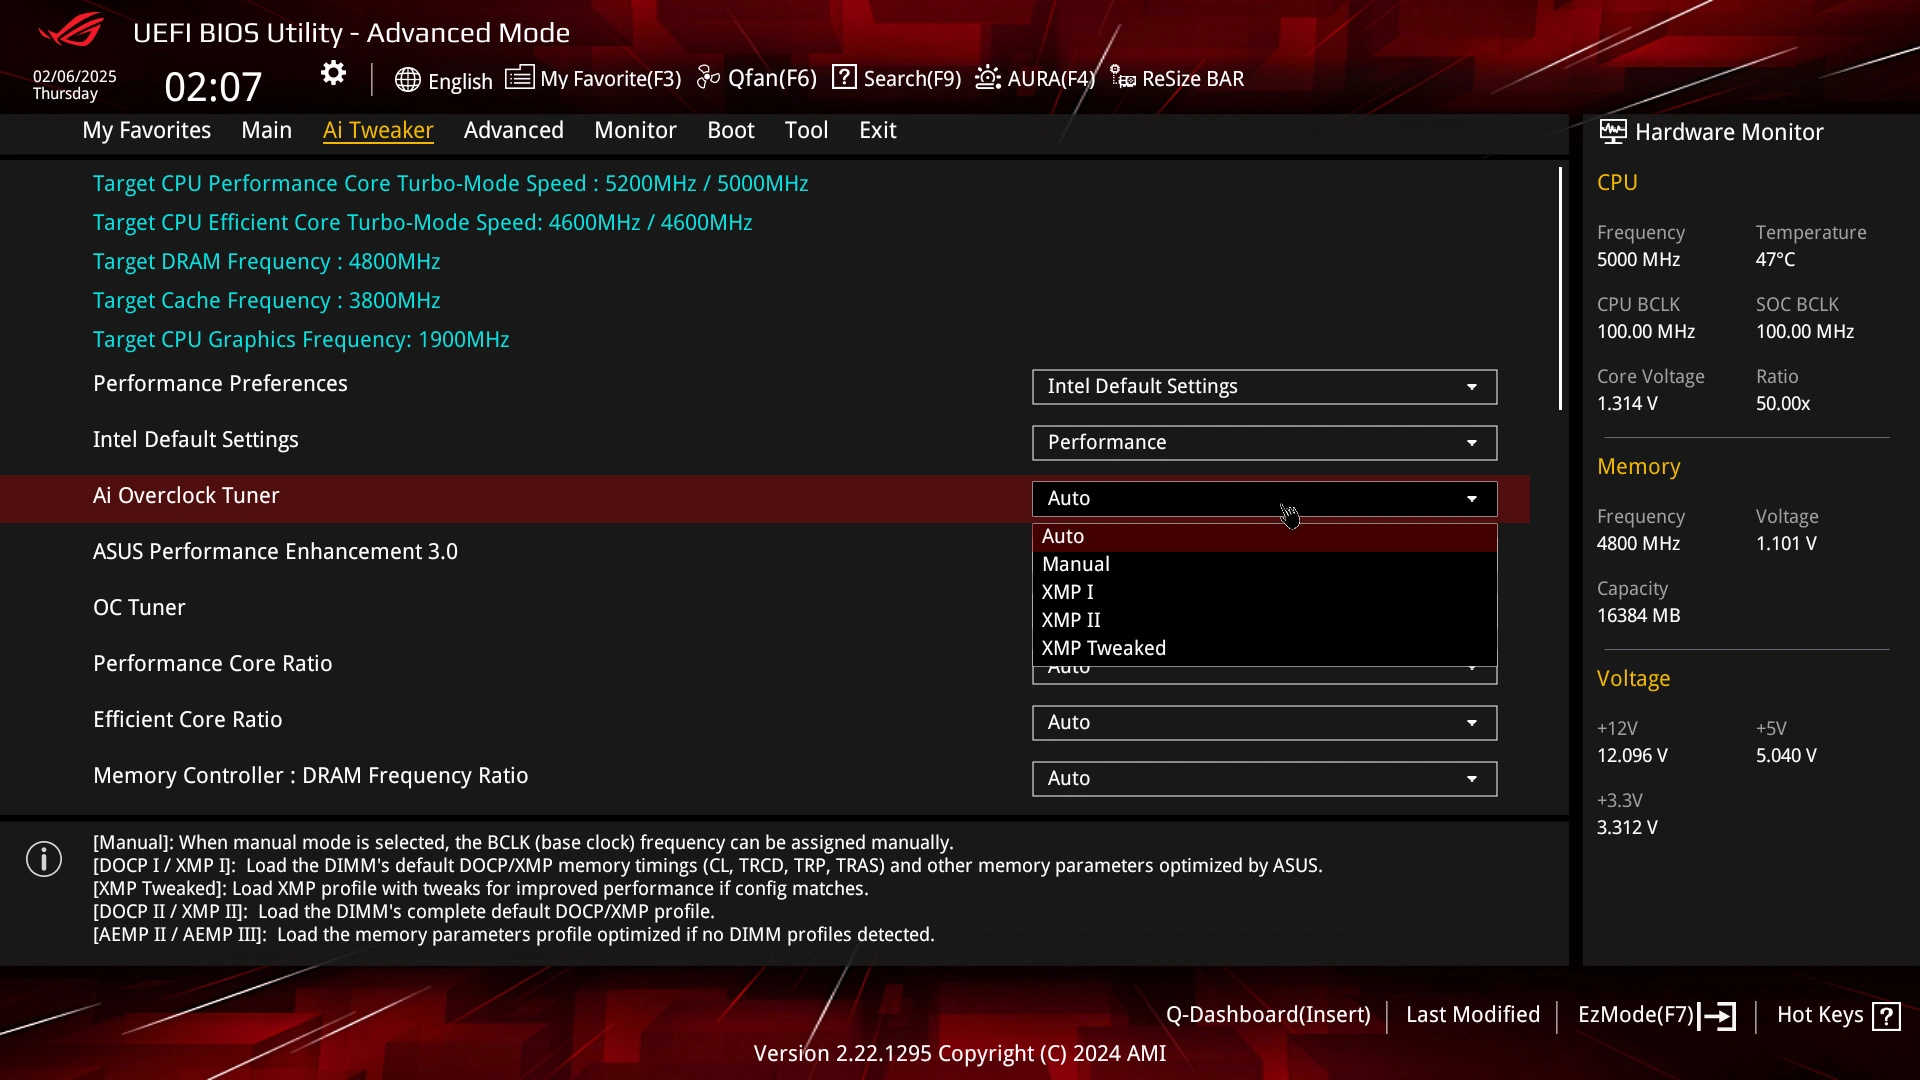
Task: Click memory Capacity 16384 MB value
Action: [1638, 616]
